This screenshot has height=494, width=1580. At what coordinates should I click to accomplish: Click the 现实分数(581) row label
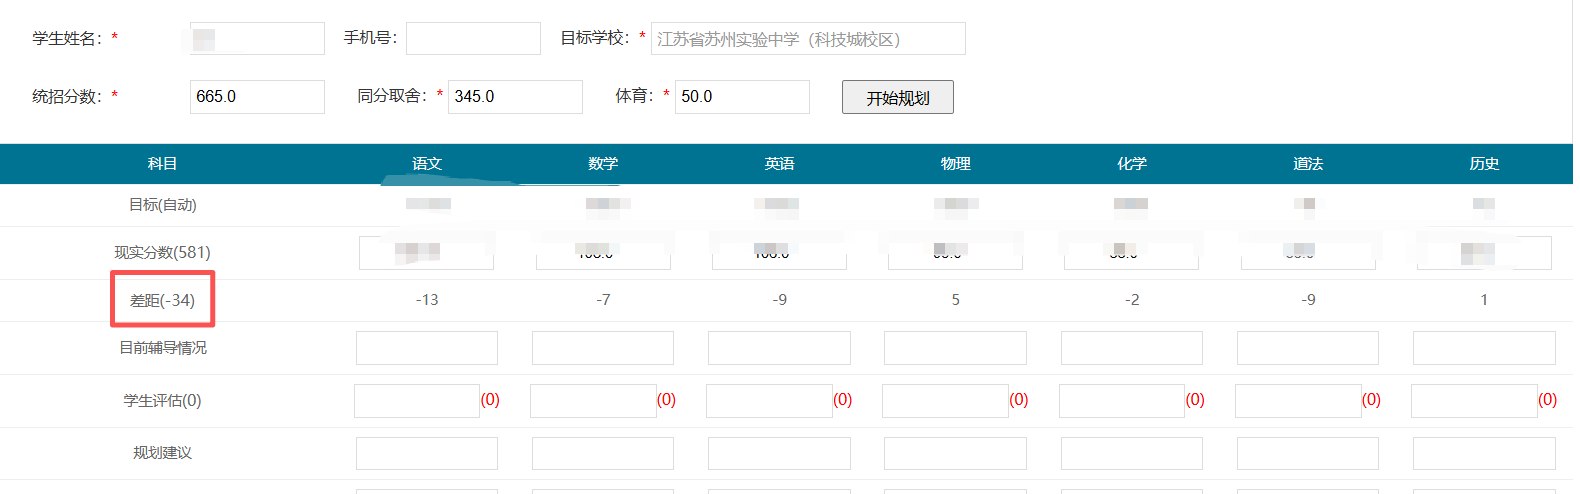(162, 252)
